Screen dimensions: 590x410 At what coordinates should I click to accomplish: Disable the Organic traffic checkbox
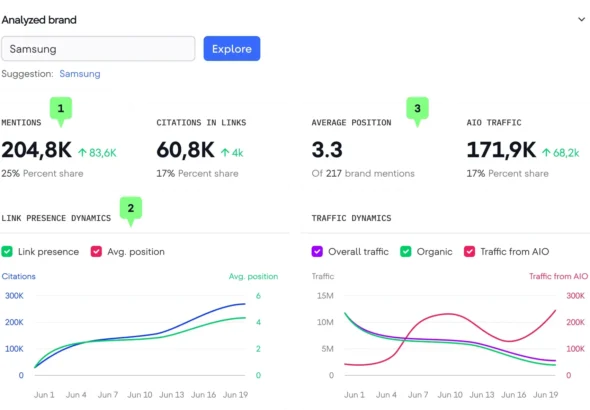(x=406, y=251)
